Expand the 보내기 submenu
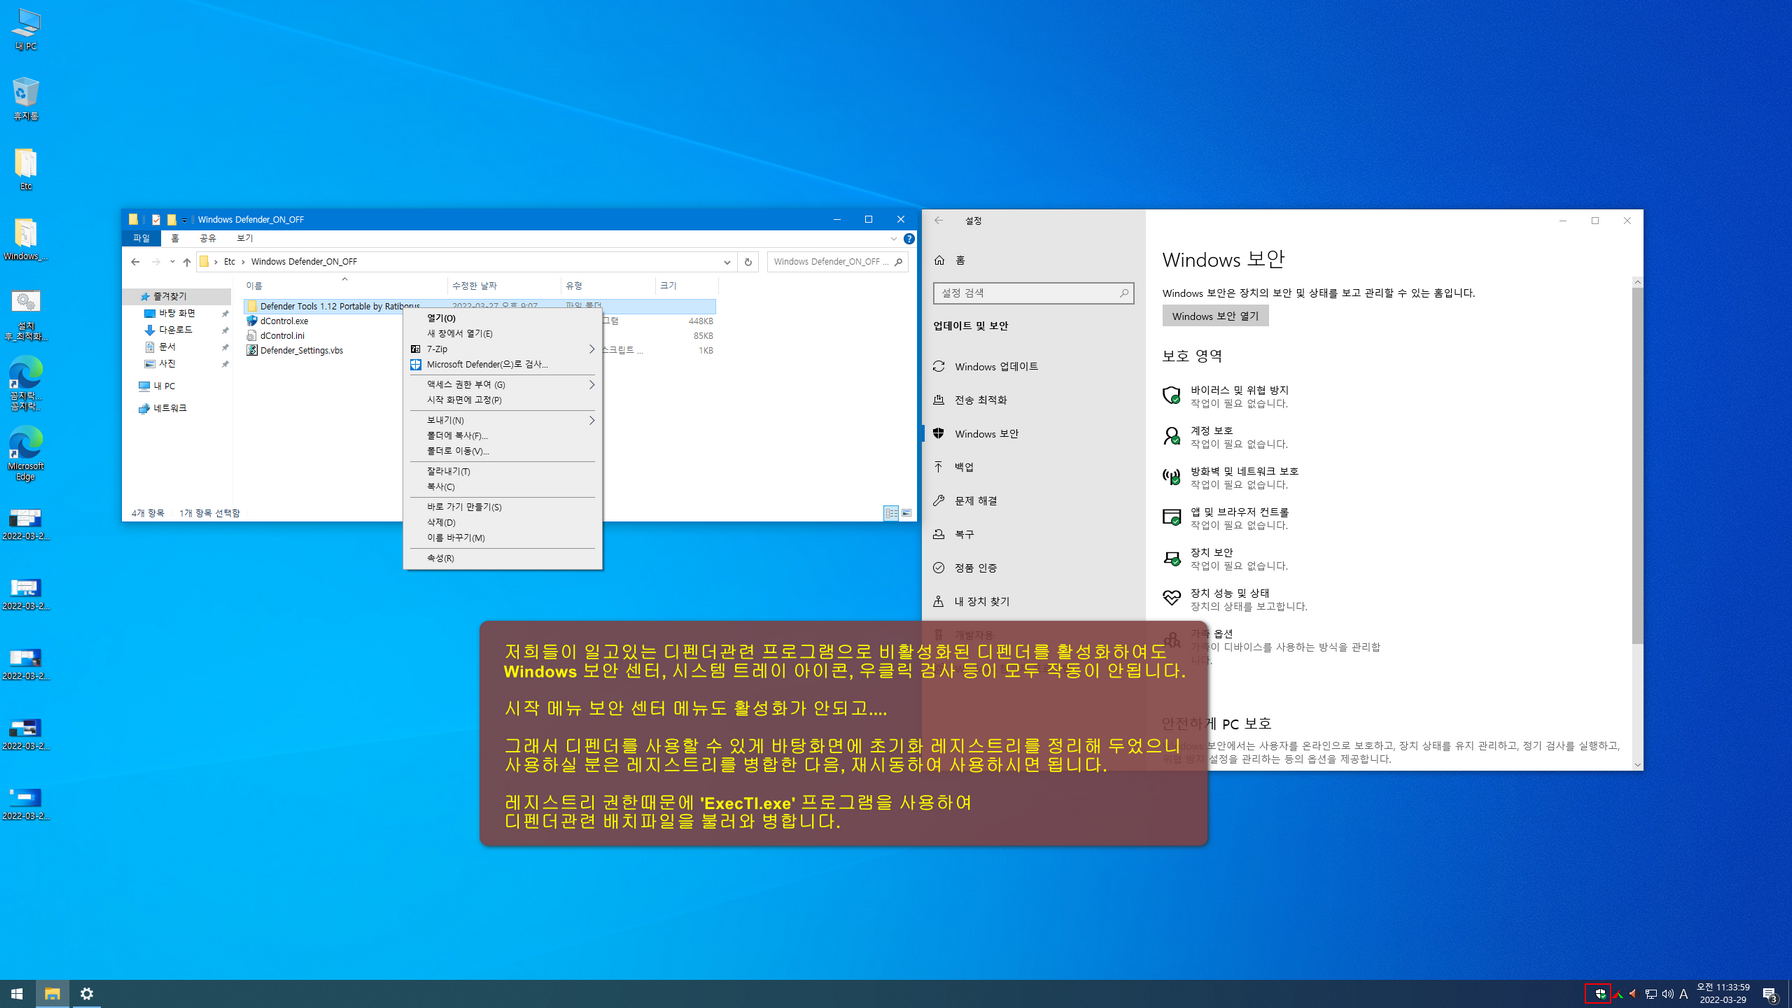 [502, 421]
